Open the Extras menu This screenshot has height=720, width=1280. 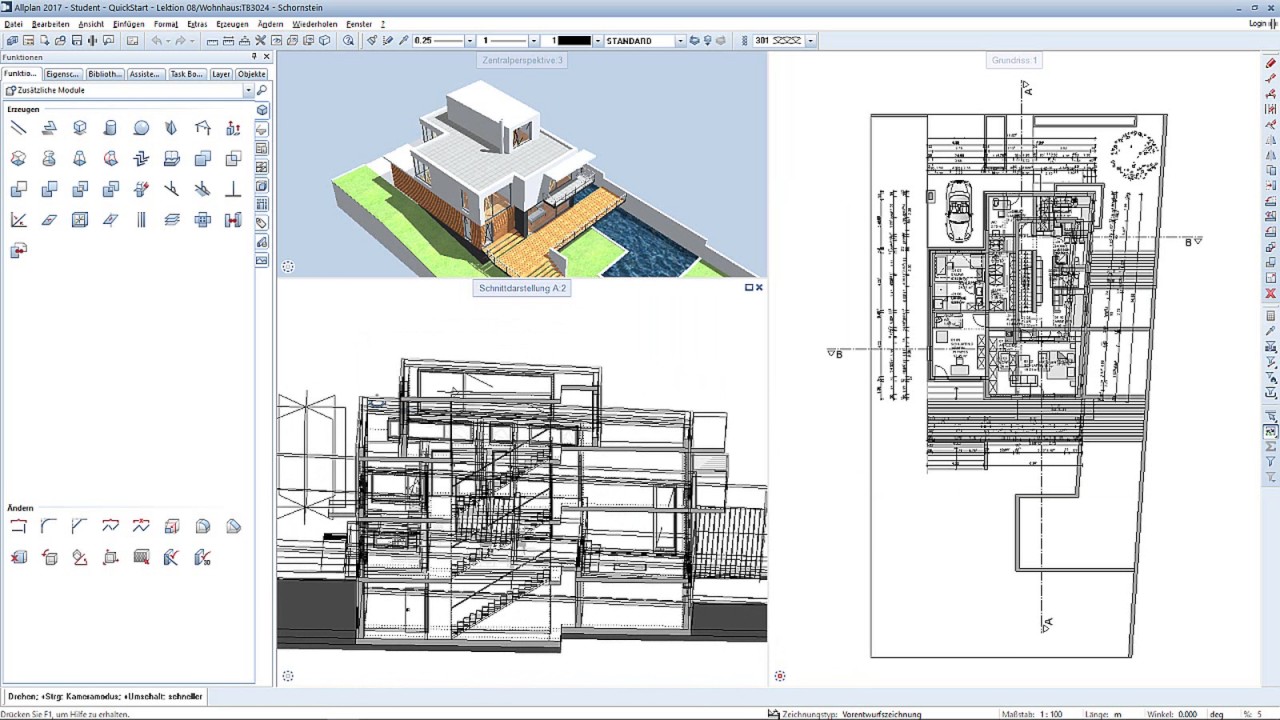[197, 24]
